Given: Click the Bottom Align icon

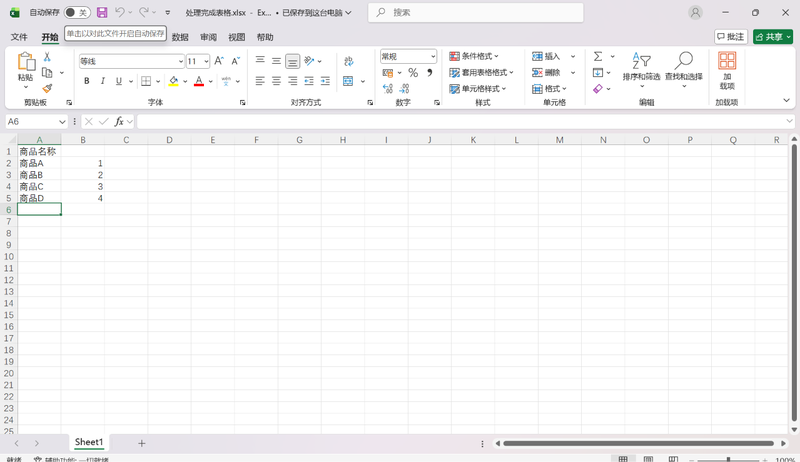Looking at the screenshot, I should 292,61.
